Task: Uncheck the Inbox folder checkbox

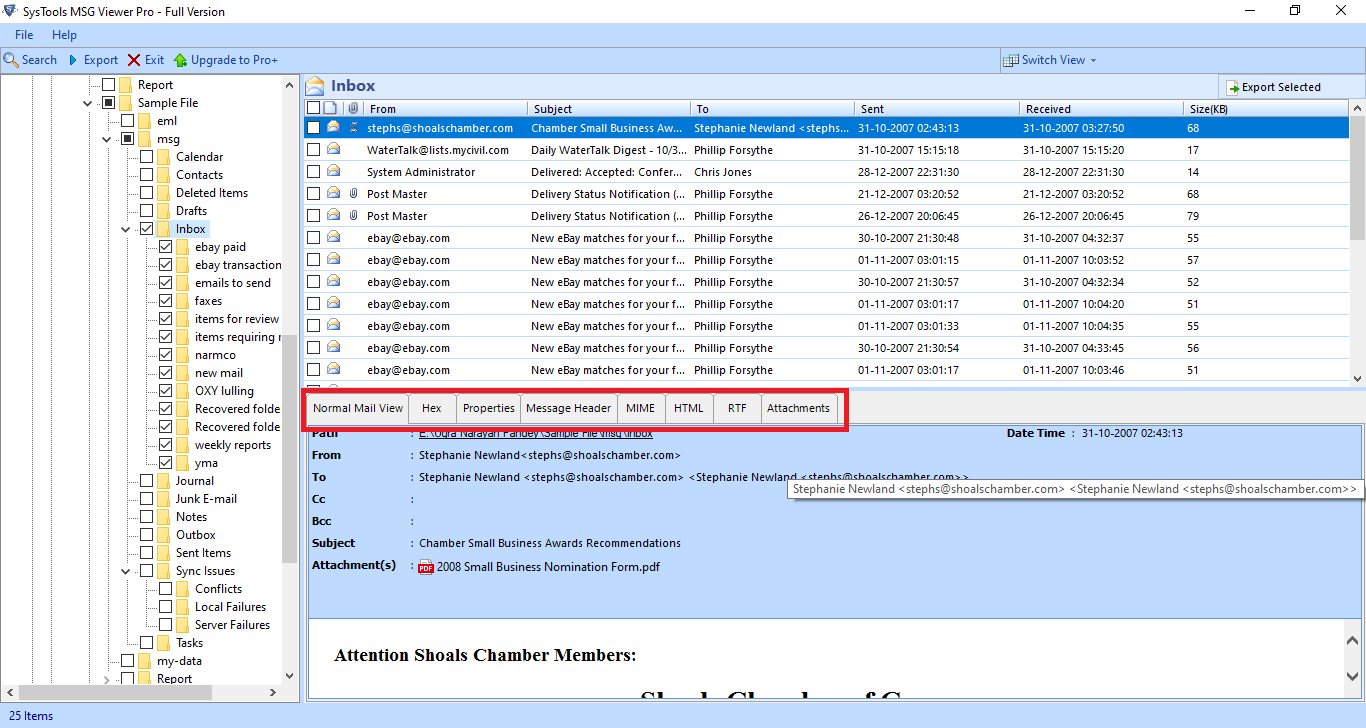Action: [147, 229]
